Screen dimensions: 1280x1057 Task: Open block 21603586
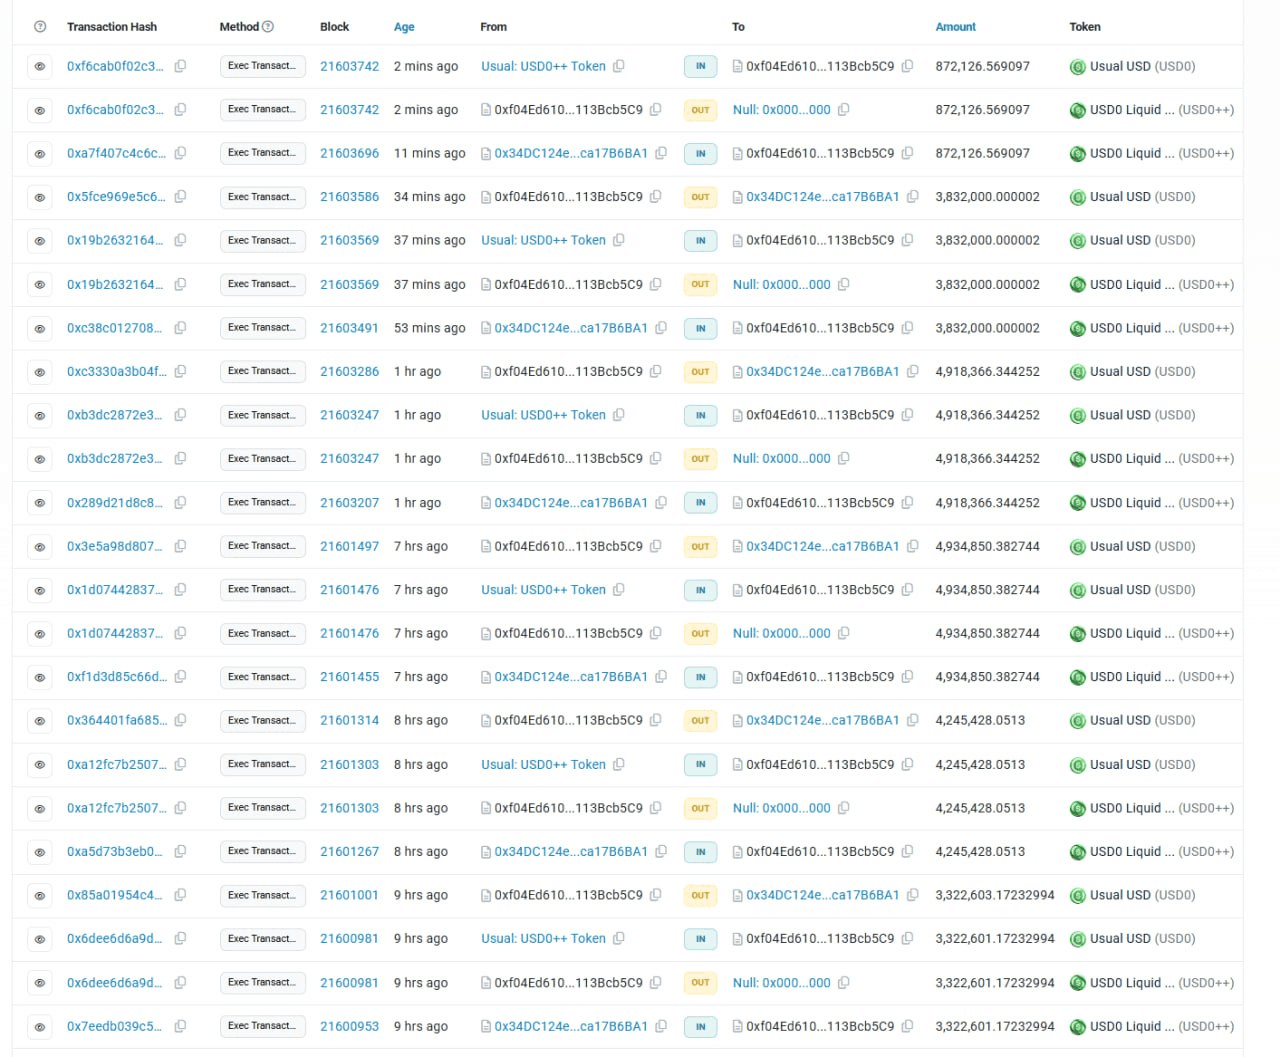349,197
